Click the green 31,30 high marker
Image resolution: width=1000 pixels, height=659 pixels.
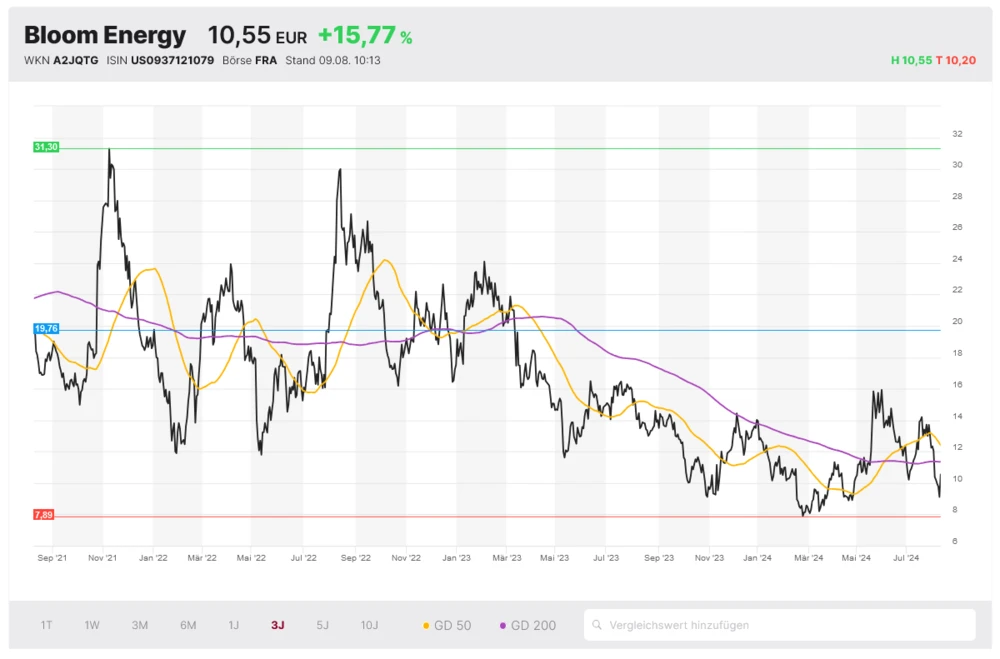click(46, 147)
